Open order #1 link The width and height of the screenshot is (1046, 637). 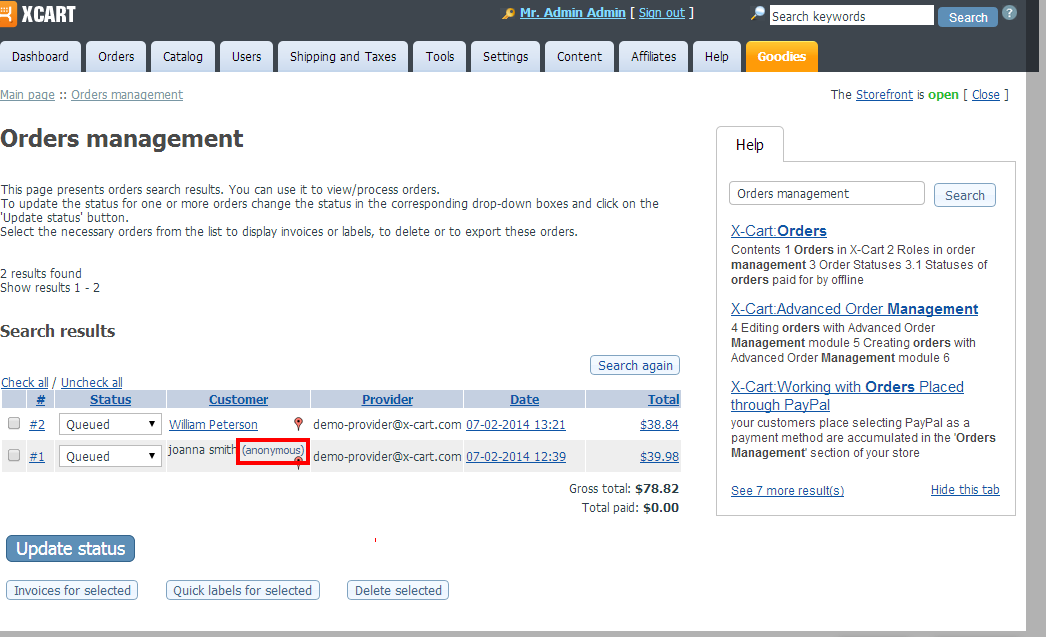[37, 457]
